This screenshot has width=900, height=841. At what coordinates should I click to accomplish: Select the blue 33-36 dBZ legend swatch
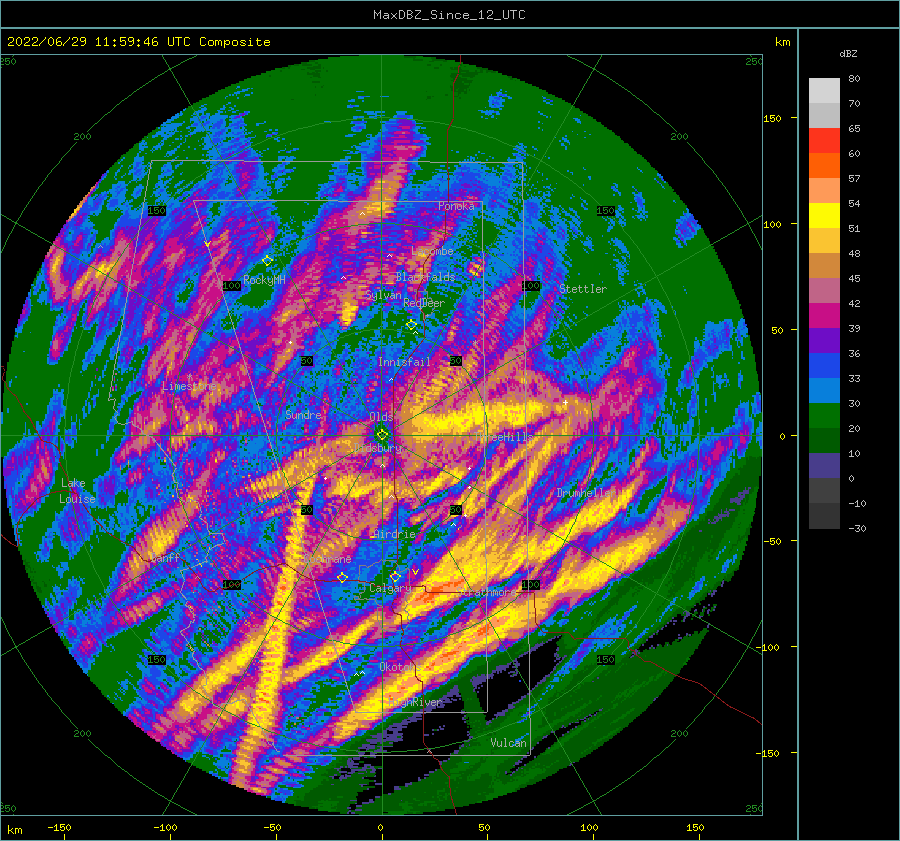pyautogui.click(x=824, y=366)
